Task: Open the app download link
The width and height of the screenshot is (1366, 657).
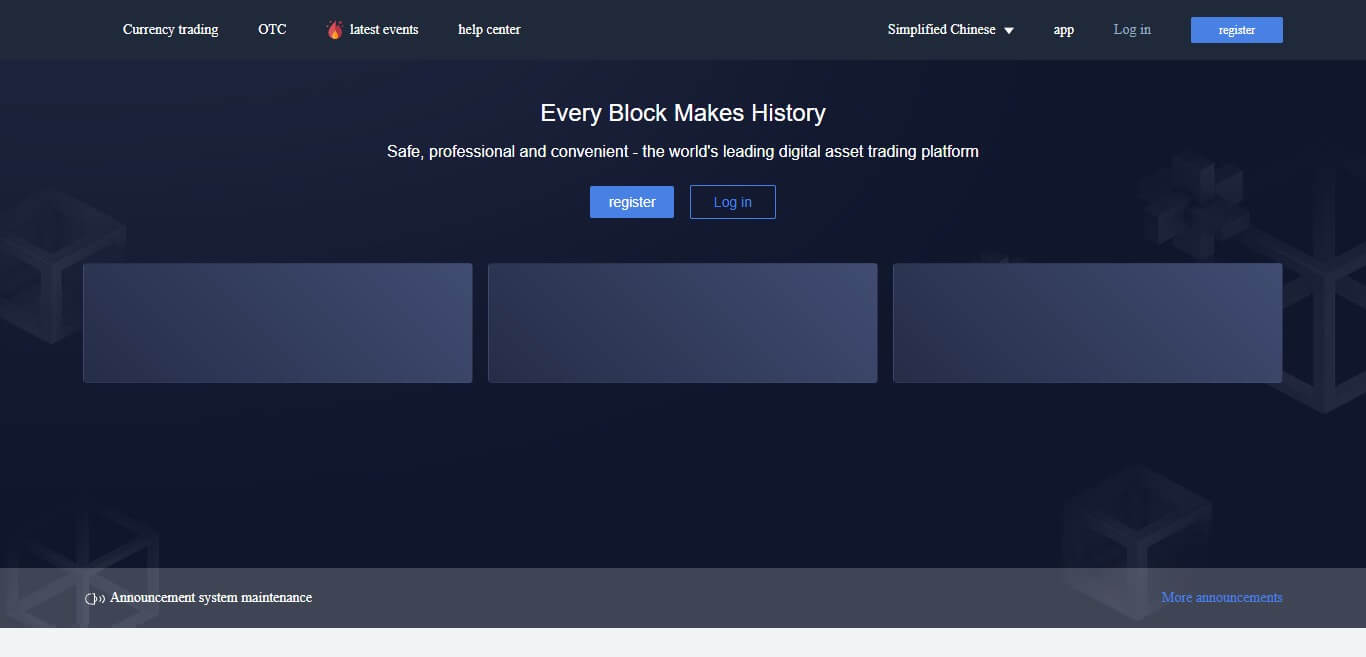Action: 1063,29
